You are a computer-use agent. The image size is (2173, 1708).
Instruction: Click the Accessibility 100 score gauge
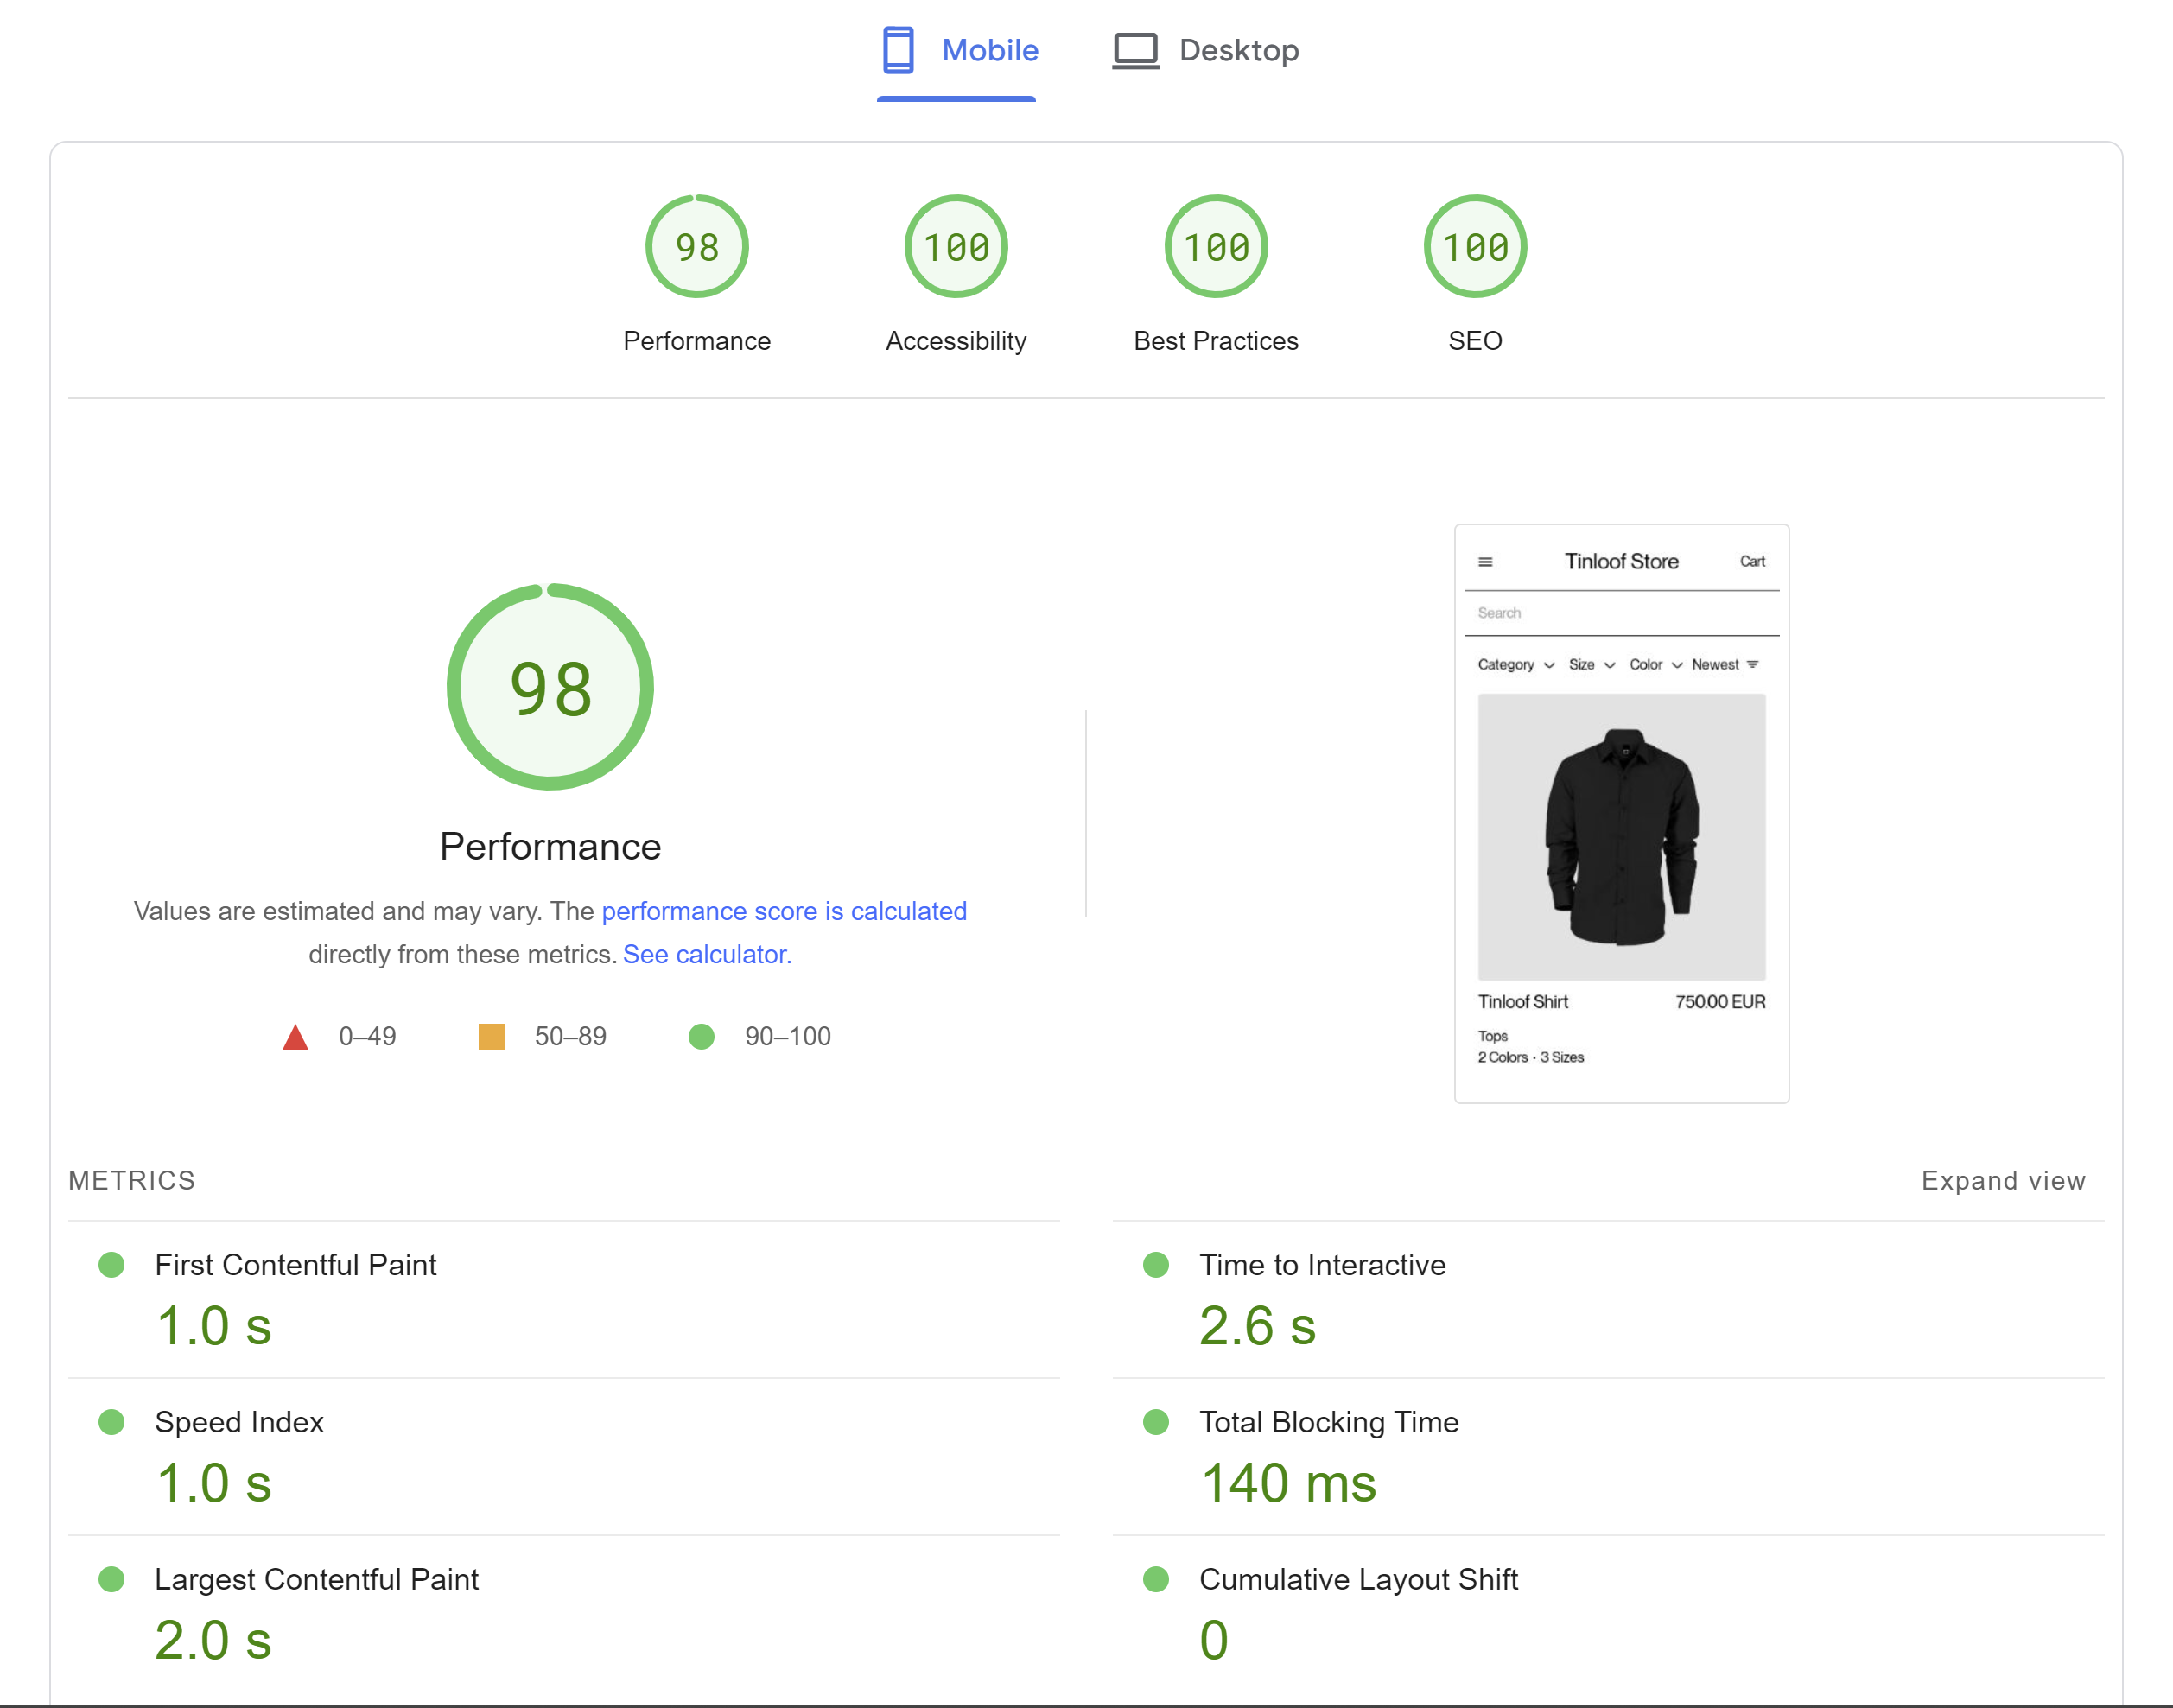955,247
